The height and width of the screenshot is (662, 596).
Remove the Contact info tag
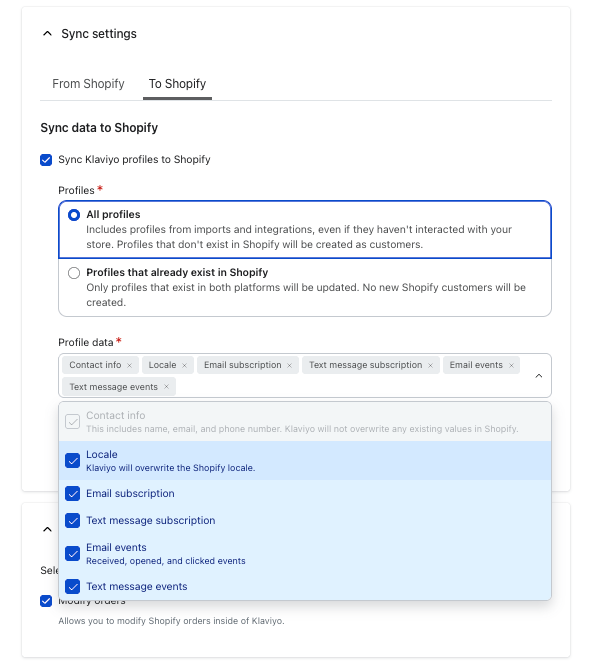pos(130,366)
